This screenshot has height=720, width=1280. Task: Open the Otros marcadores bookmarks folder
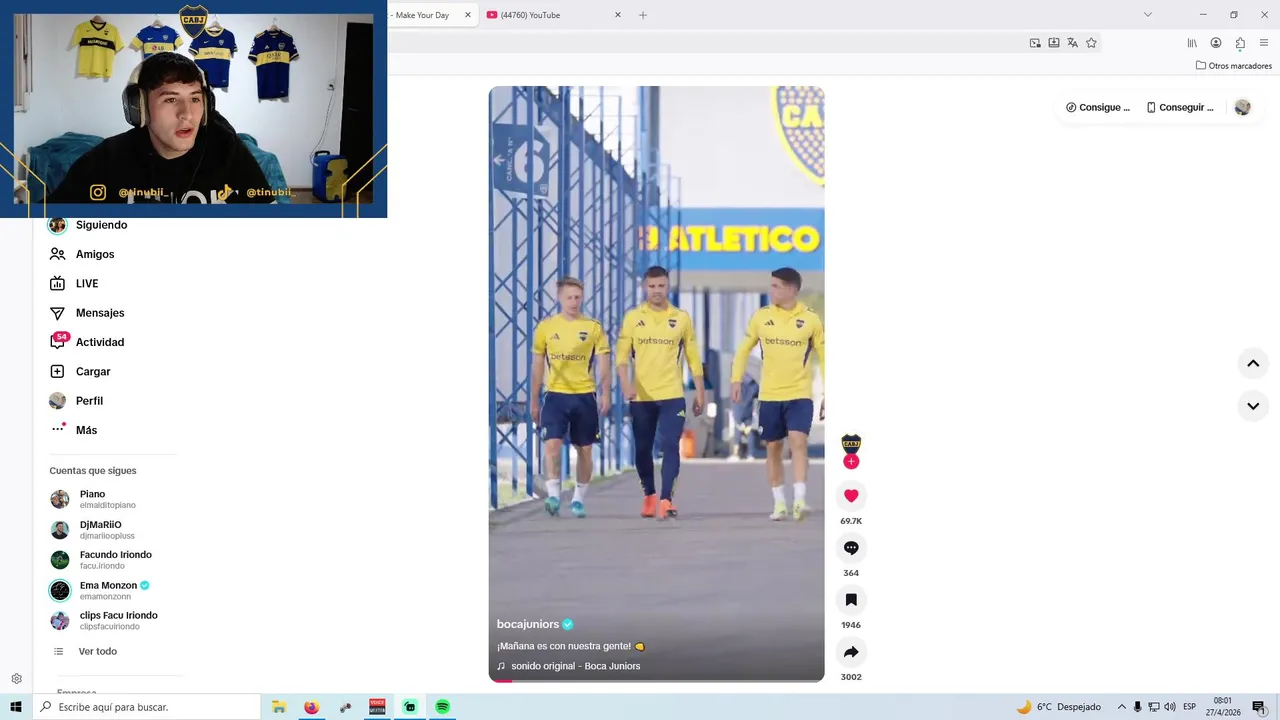coord(1234,66)
